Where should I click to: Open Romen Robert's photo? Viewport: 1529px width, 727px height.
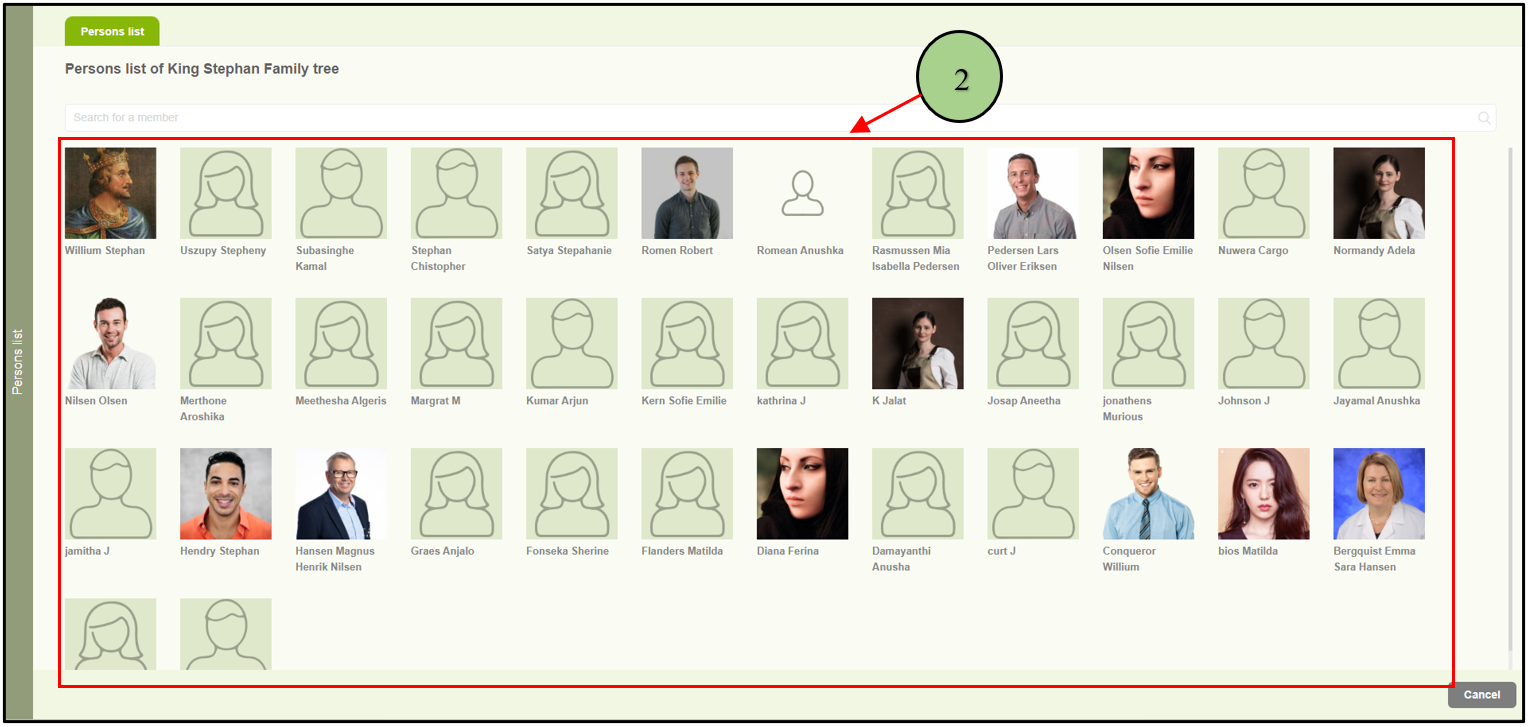687,193
